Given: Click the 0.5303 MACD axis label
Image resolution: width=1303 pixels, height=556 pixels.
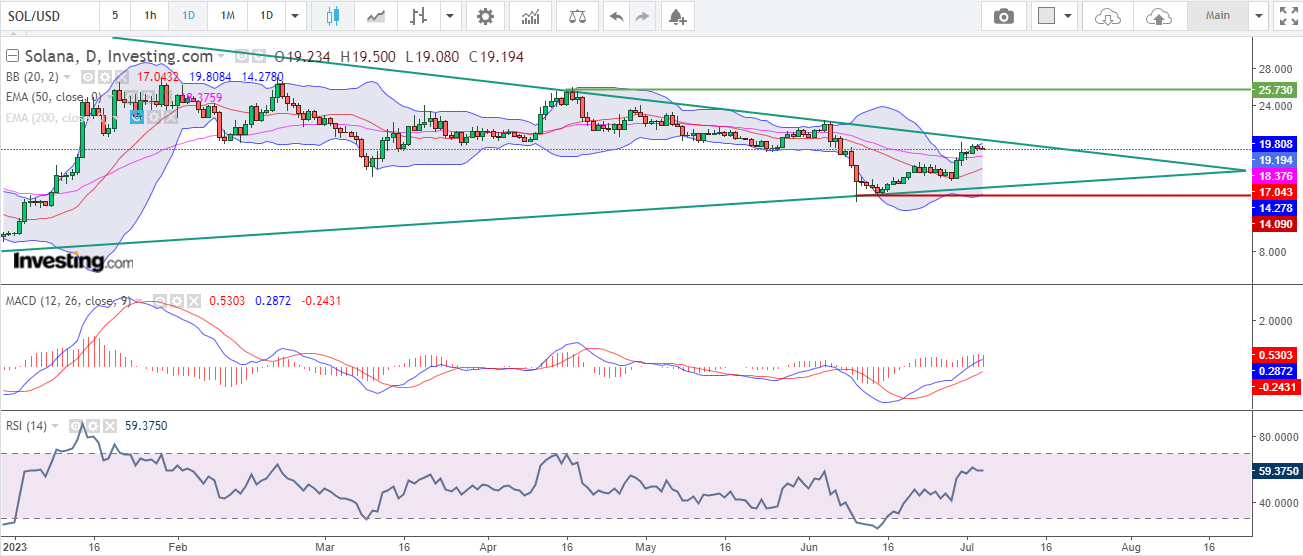Looking at the screenshot, I should [x=1276, y=355].
